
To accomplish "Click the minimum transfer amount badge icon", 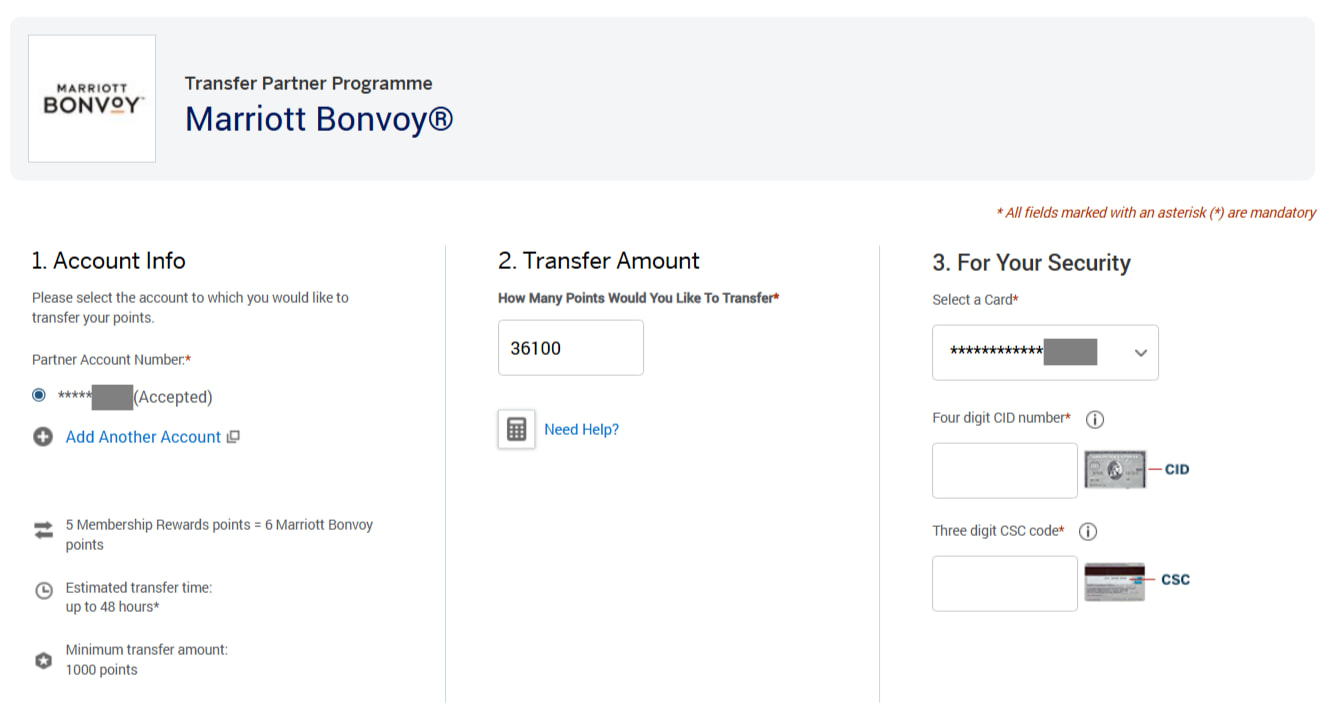I will tap(43, 661).
